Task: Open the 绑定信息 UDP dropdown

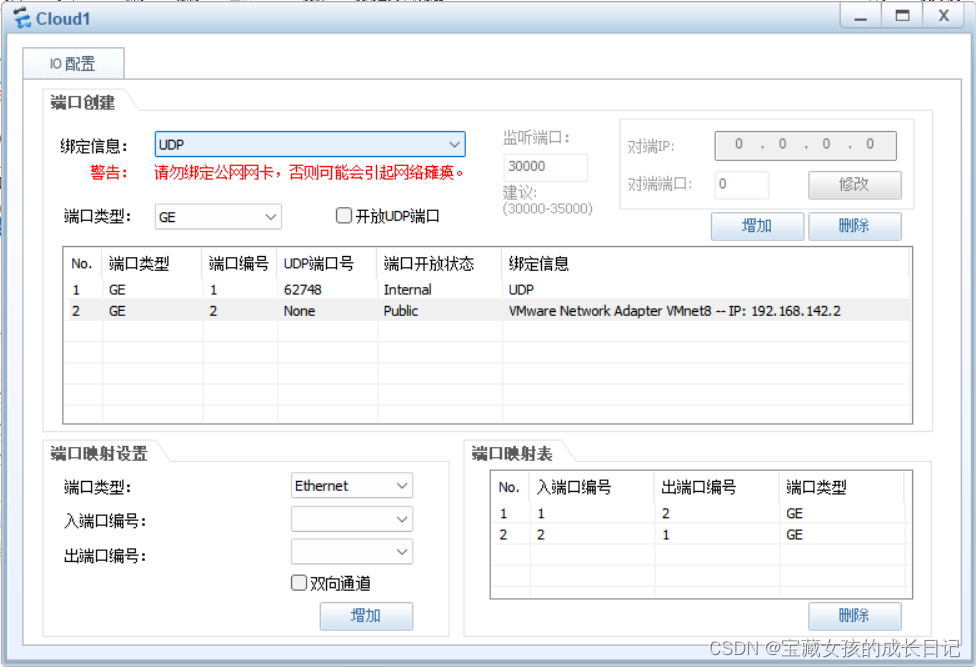Action: [x=309, y=144]
